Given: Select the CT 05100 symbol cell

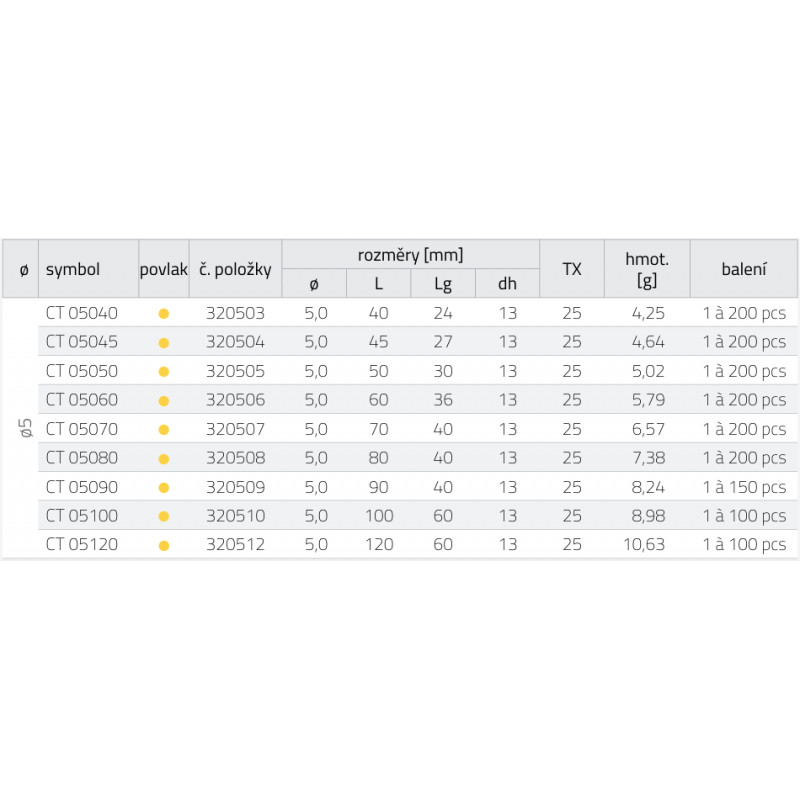Looking at the screenshot, I should click(x=82, y=516).
